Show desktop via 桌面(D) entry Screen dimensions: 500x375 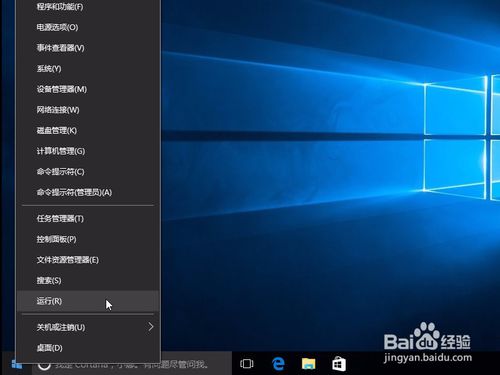[x=88, y=348]
